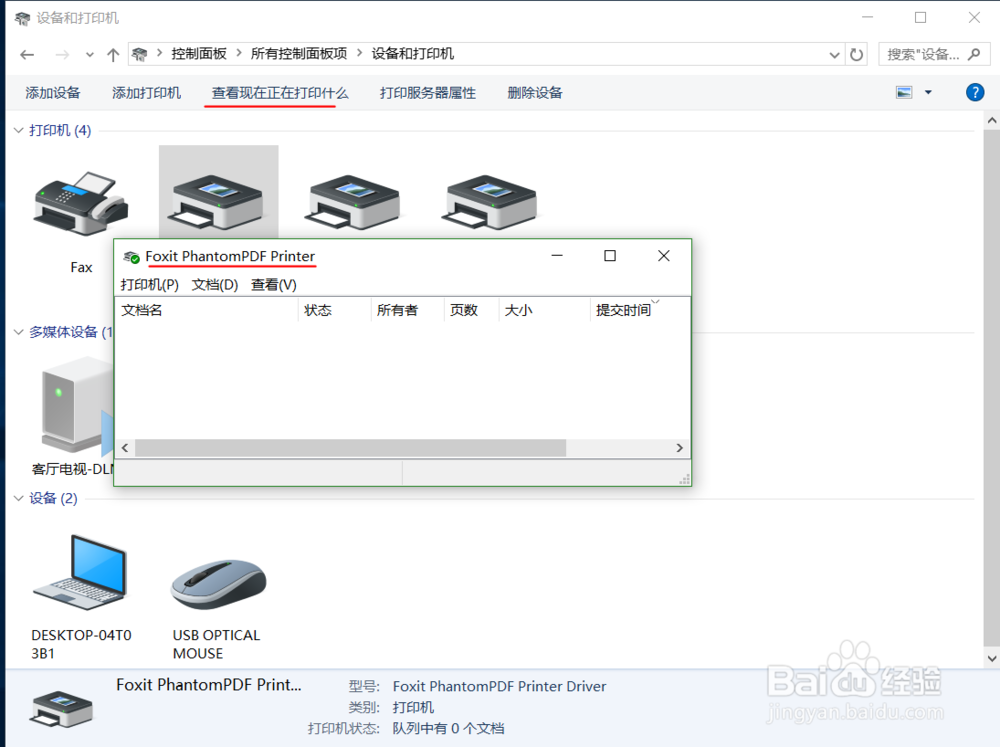Click 删除设备 in the toolbar

(535, 92)
